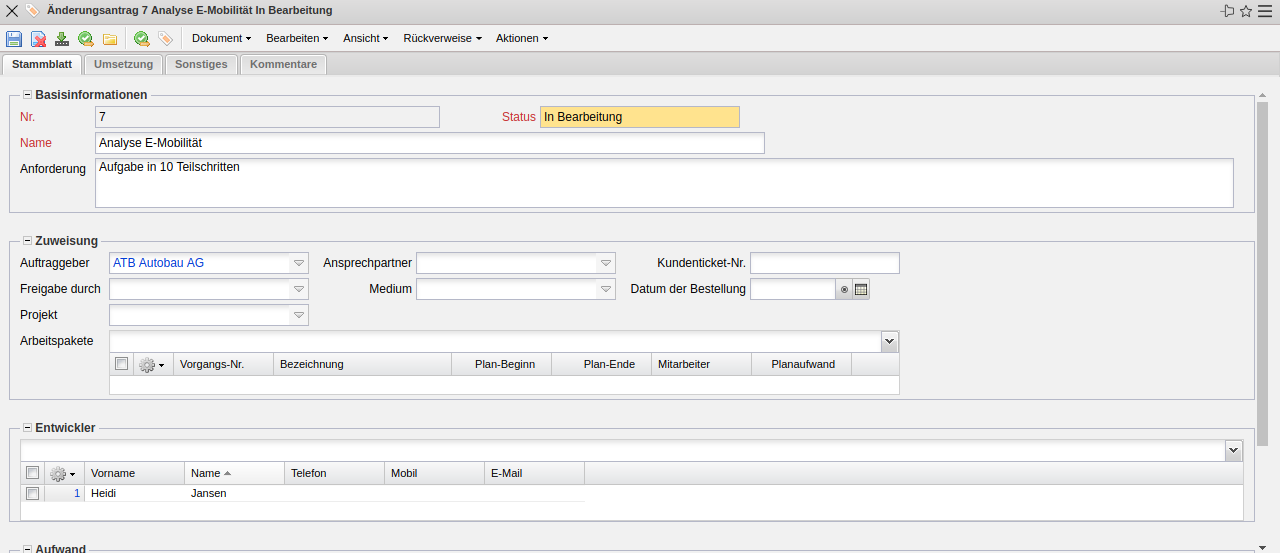Click the star favorite icon in title bar

[x=1246, y=11]
